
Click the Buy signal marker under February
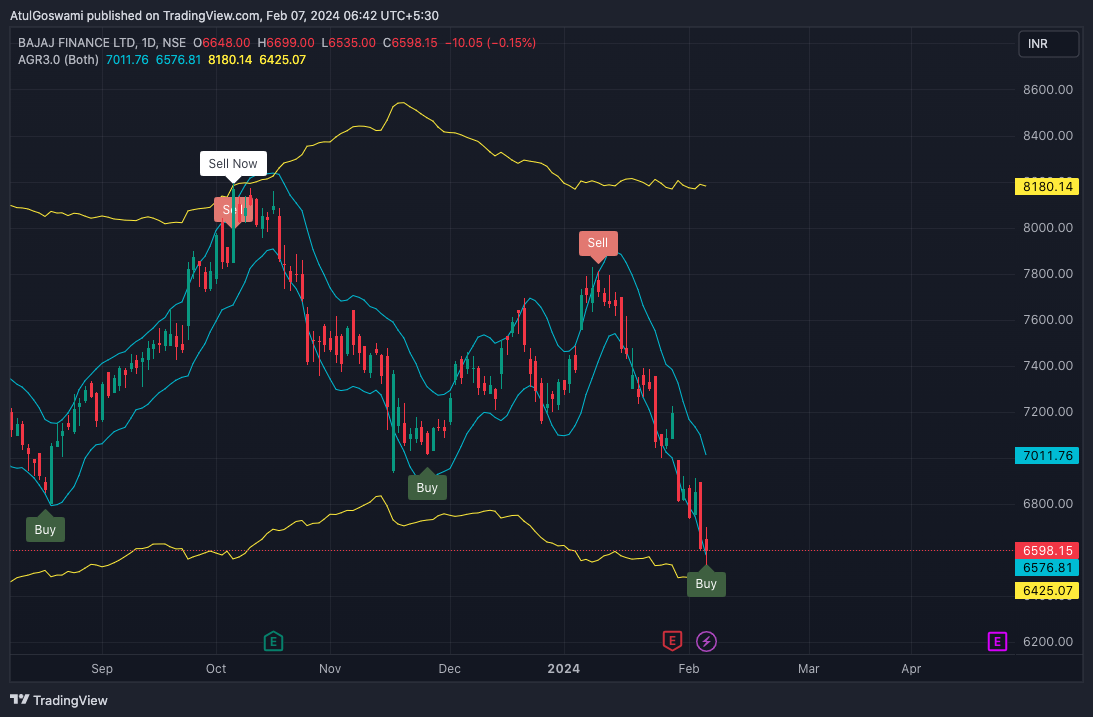(706, 583)
